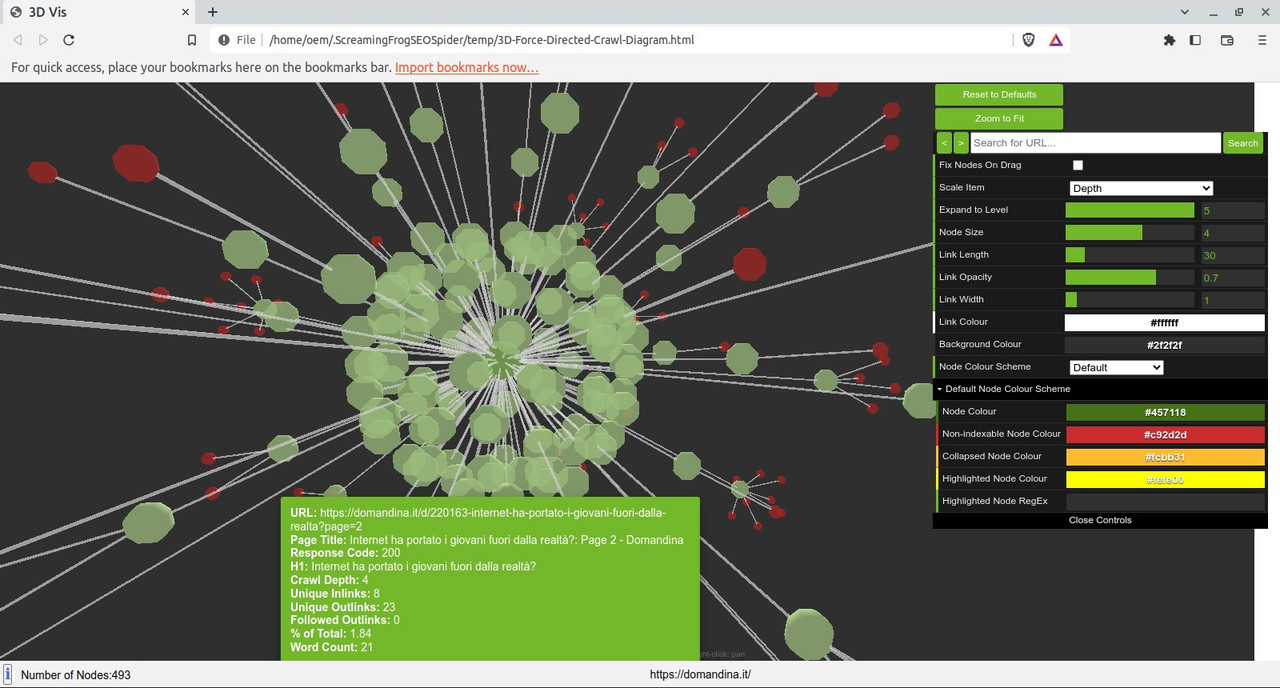Viewport: 1280px width, 688px height.
Task: Click the Word Count: 21 line
Action: coord(331,647)
